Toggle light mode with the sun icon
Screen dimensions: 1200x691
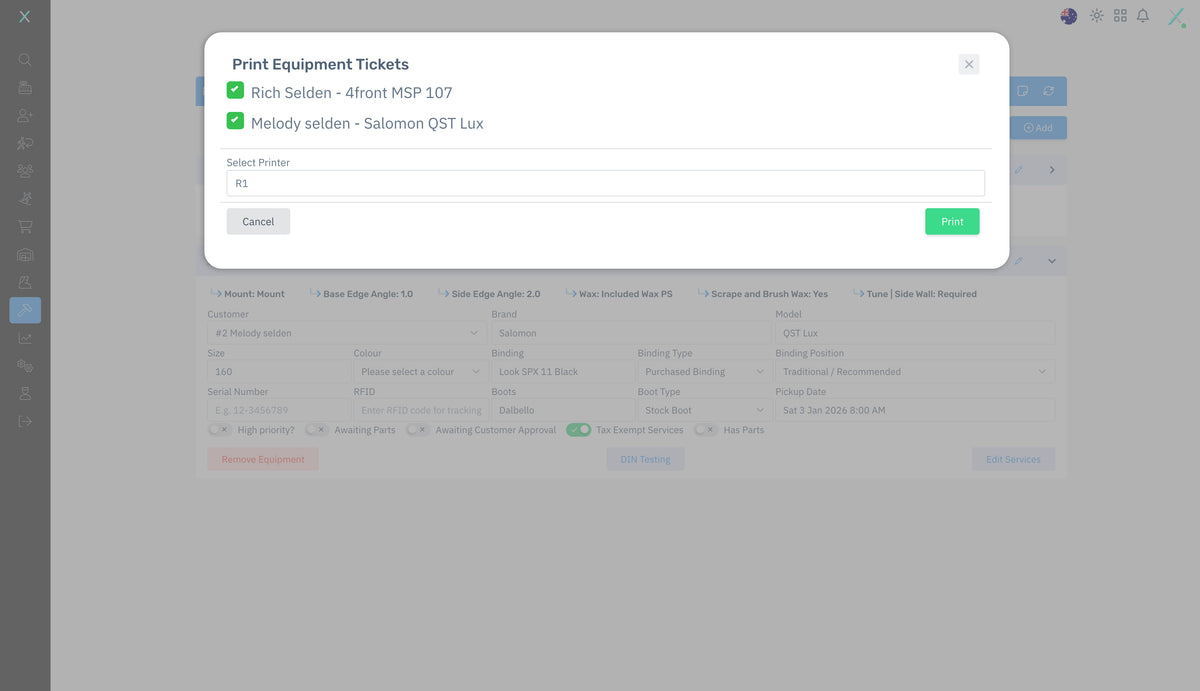[1097, 16]
